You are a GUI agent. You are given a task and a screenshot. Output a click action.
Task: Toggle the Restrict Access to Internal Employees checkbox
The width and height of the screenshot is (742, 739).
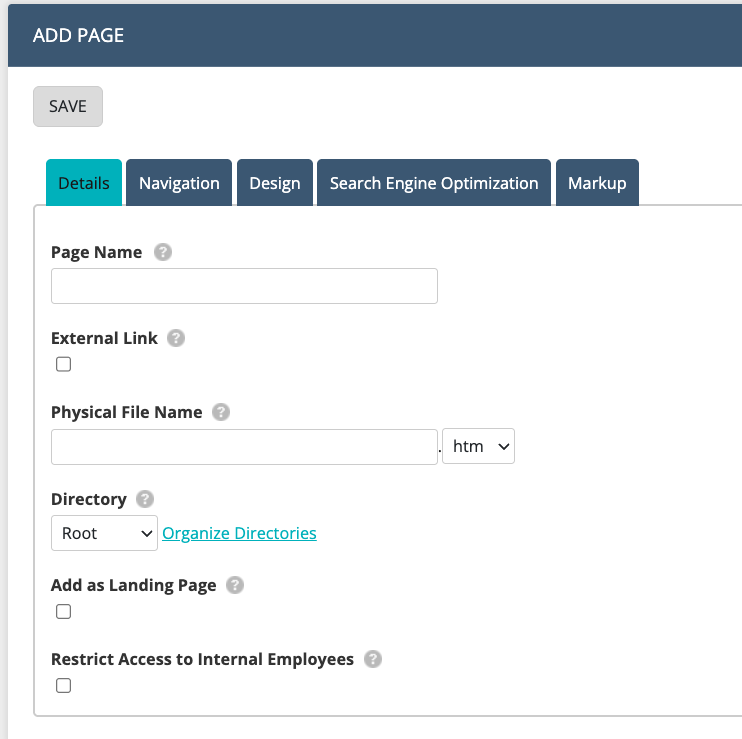pos(64,686)
